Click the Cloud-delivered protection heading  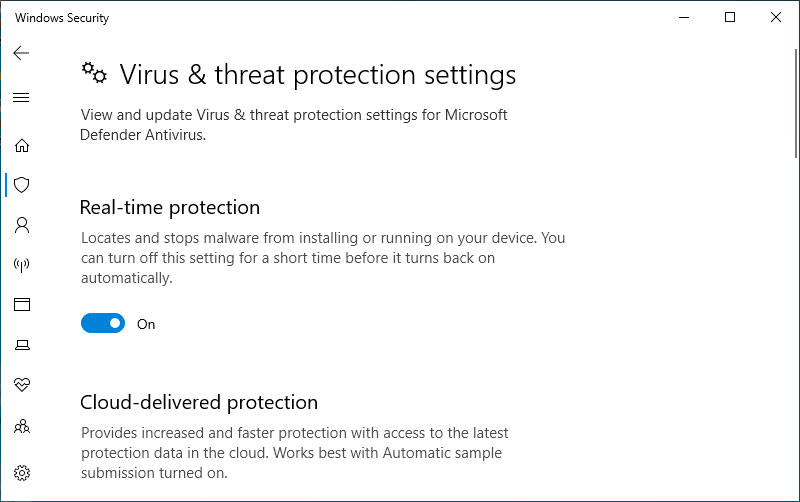pos(199,403)
